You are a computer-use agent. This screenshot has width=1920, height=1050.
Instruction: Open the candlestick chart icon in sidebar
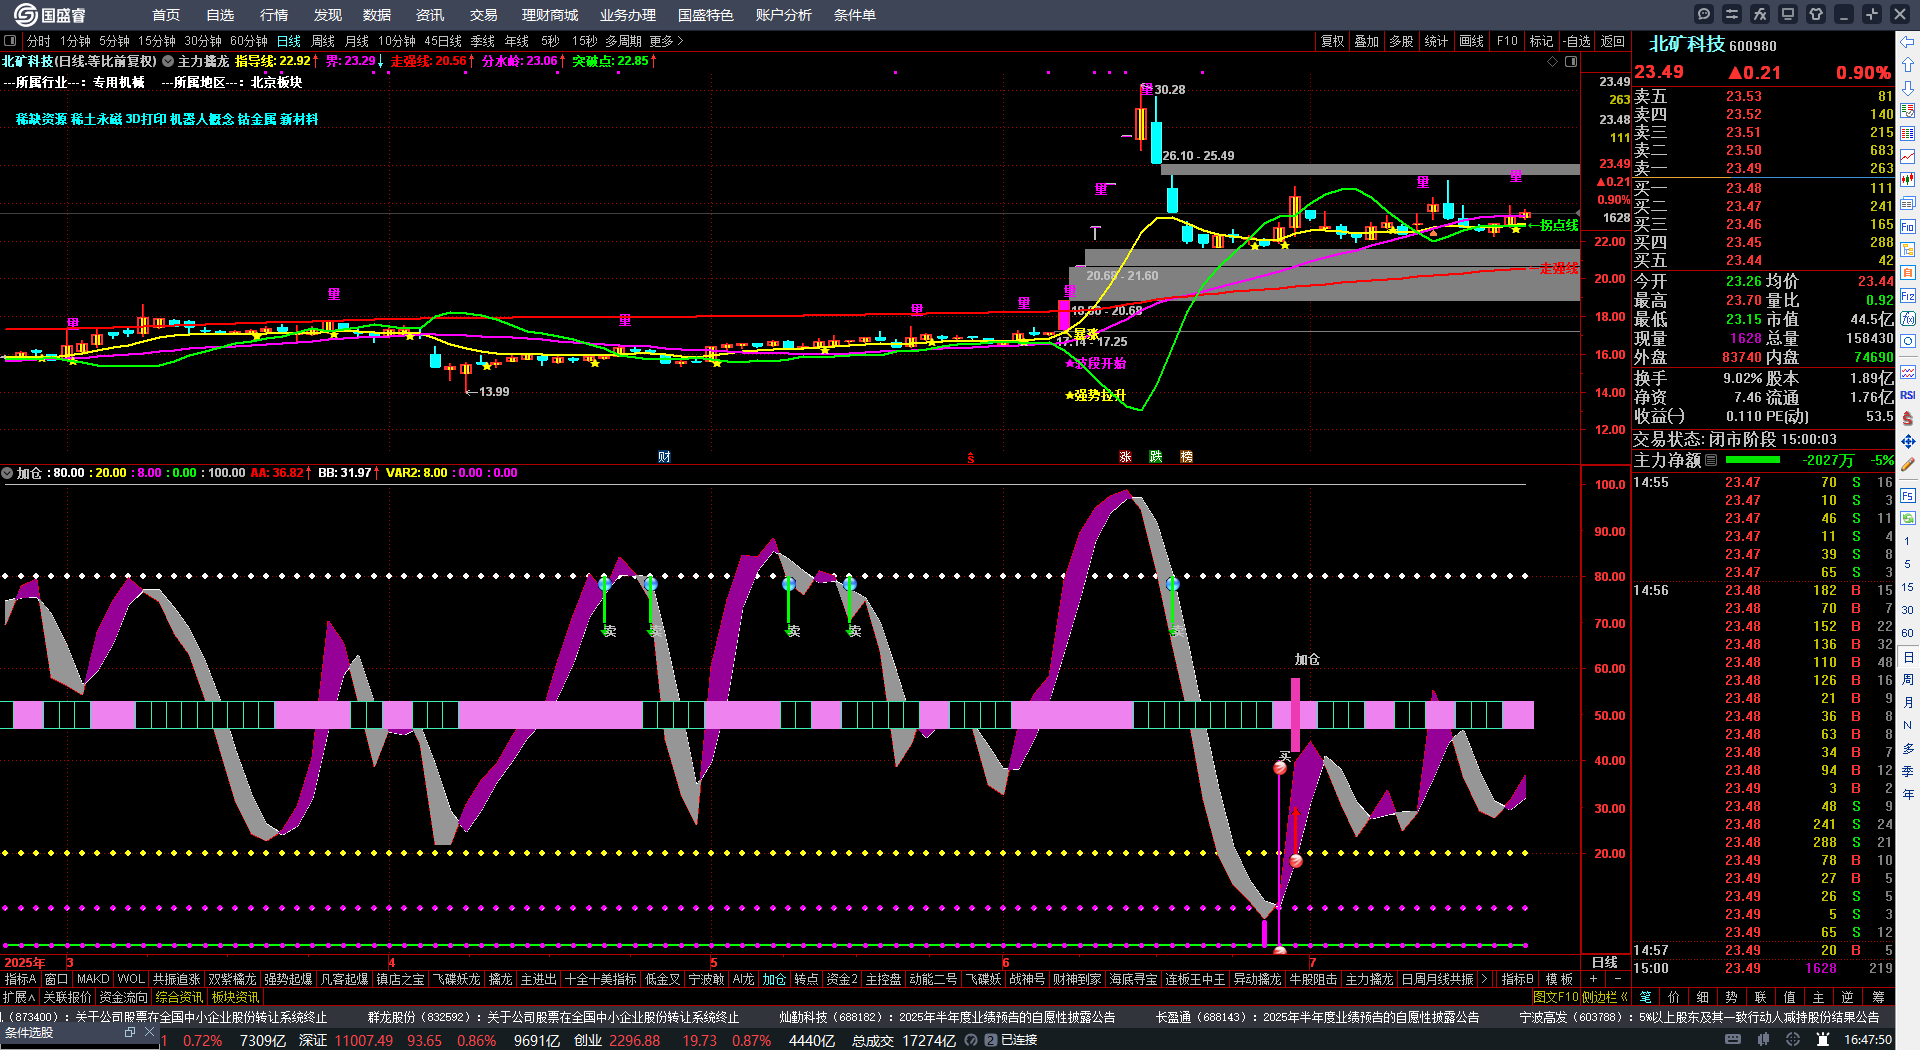(1908, 180)
